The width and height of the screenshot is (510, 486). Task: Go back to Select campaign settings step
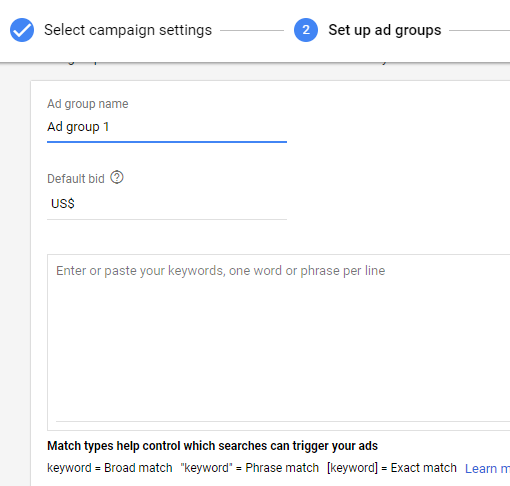tap(128, 30)
